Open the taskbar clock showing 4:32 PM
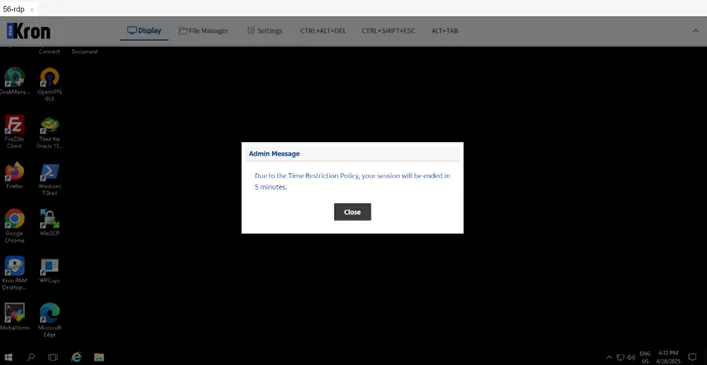 click(668, 357)
